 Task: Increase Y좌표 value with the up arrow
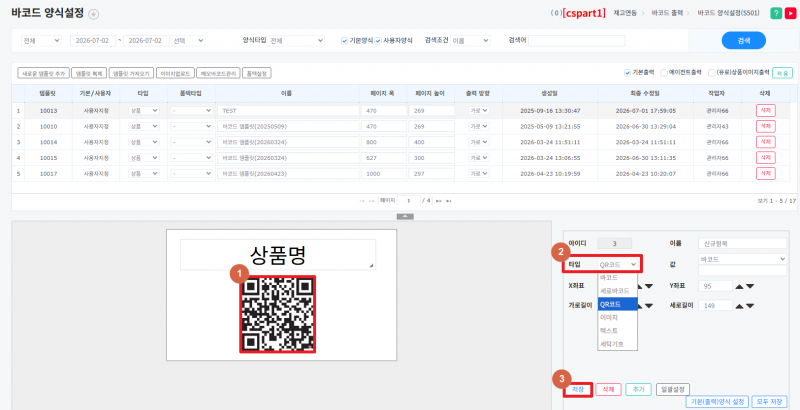739,286
